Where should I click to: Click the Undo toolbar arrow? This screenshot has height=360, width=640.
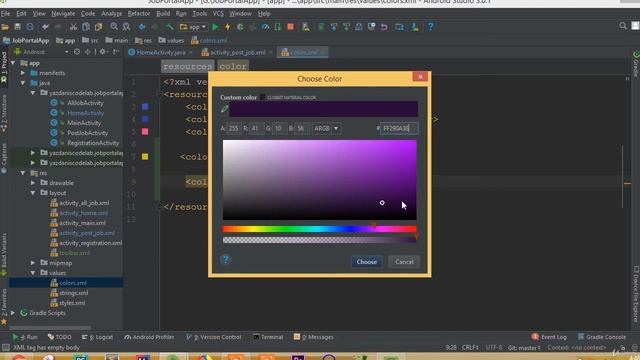click(45, 27)
